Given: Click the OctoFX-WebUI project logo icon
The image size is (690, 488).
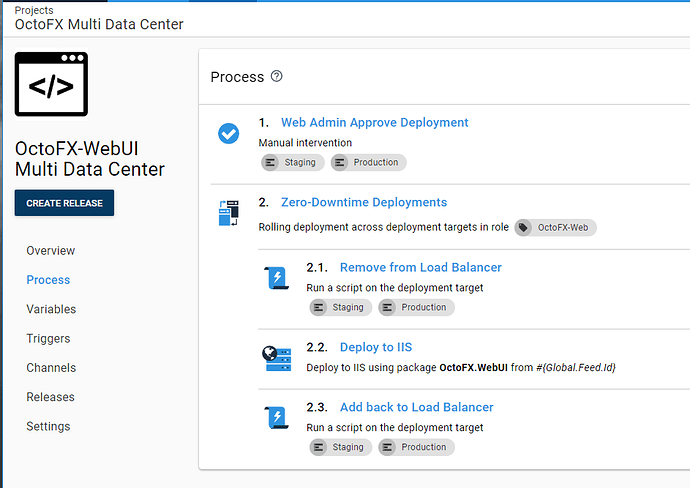Looking at the screenshot, I should point(51,84).
